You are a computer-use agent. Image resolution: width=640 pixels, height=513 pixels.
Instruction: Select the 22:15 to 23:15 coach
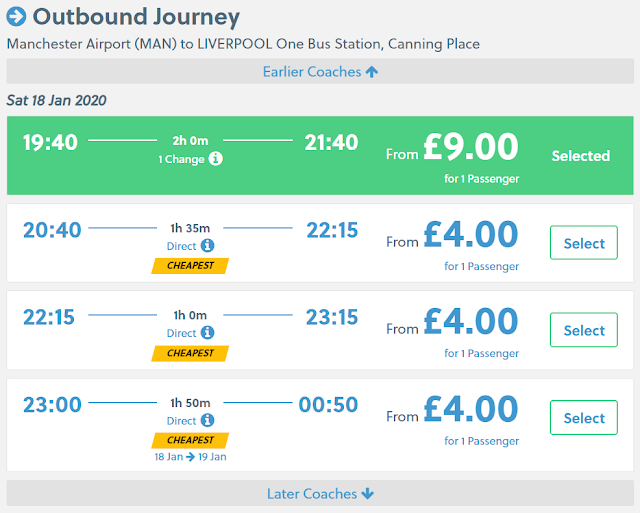coord(584,330)
